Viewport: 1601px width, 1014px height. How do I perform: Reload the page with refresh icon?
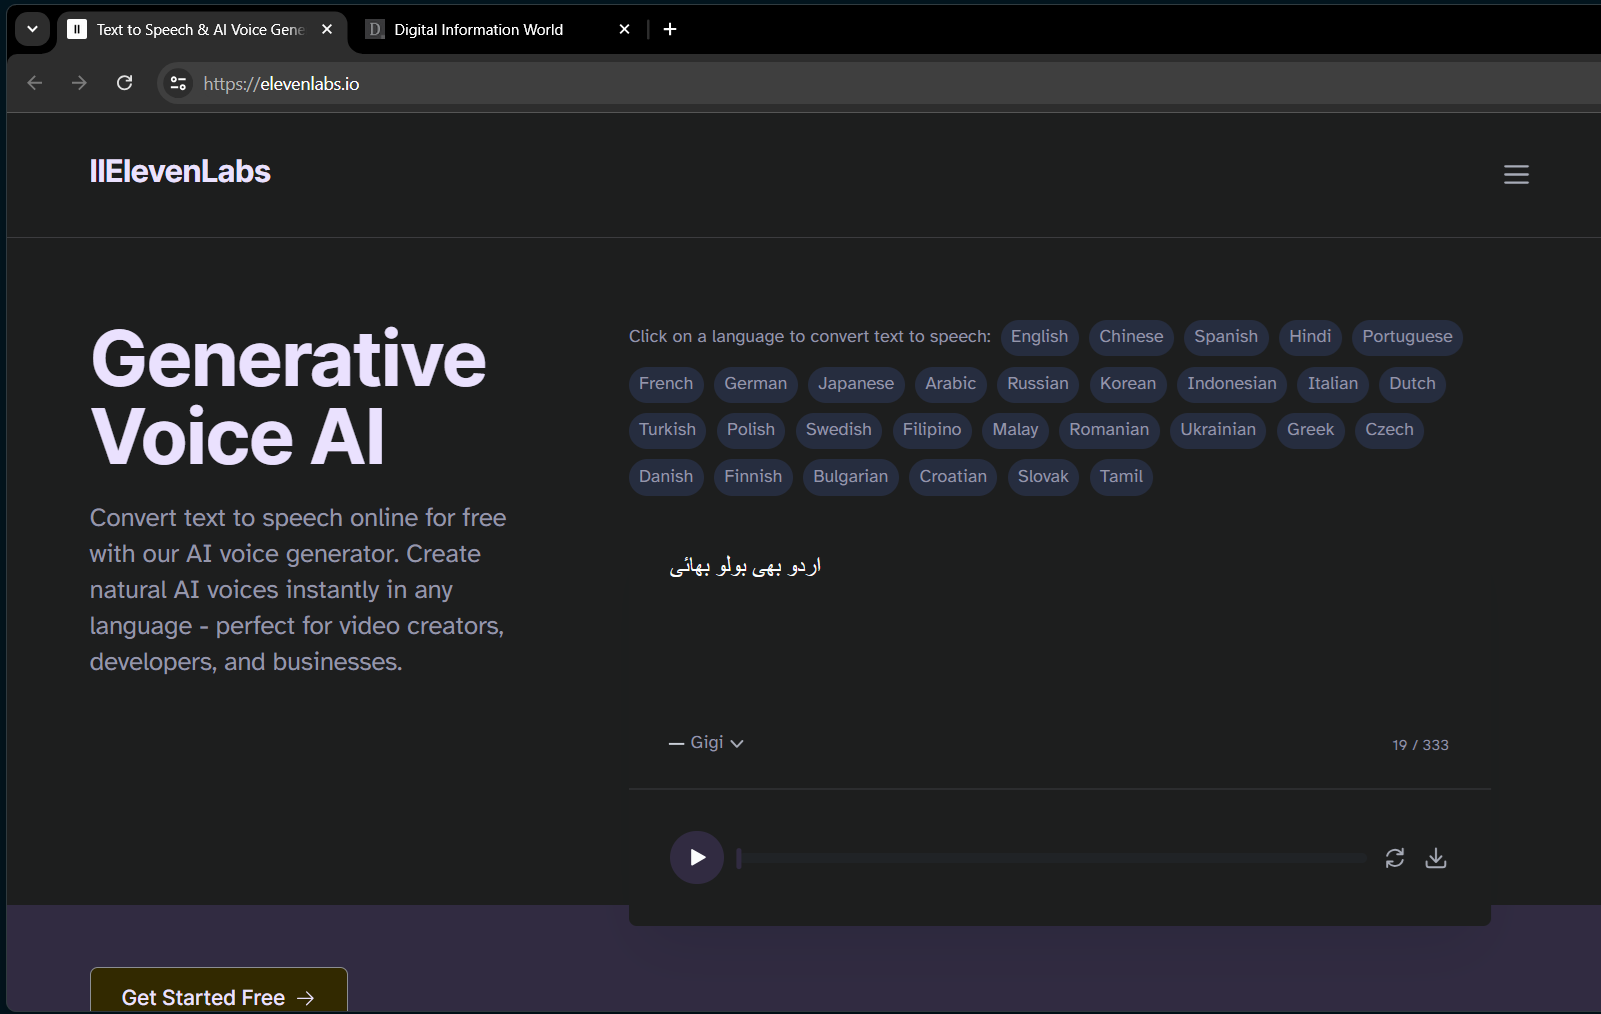124,83
